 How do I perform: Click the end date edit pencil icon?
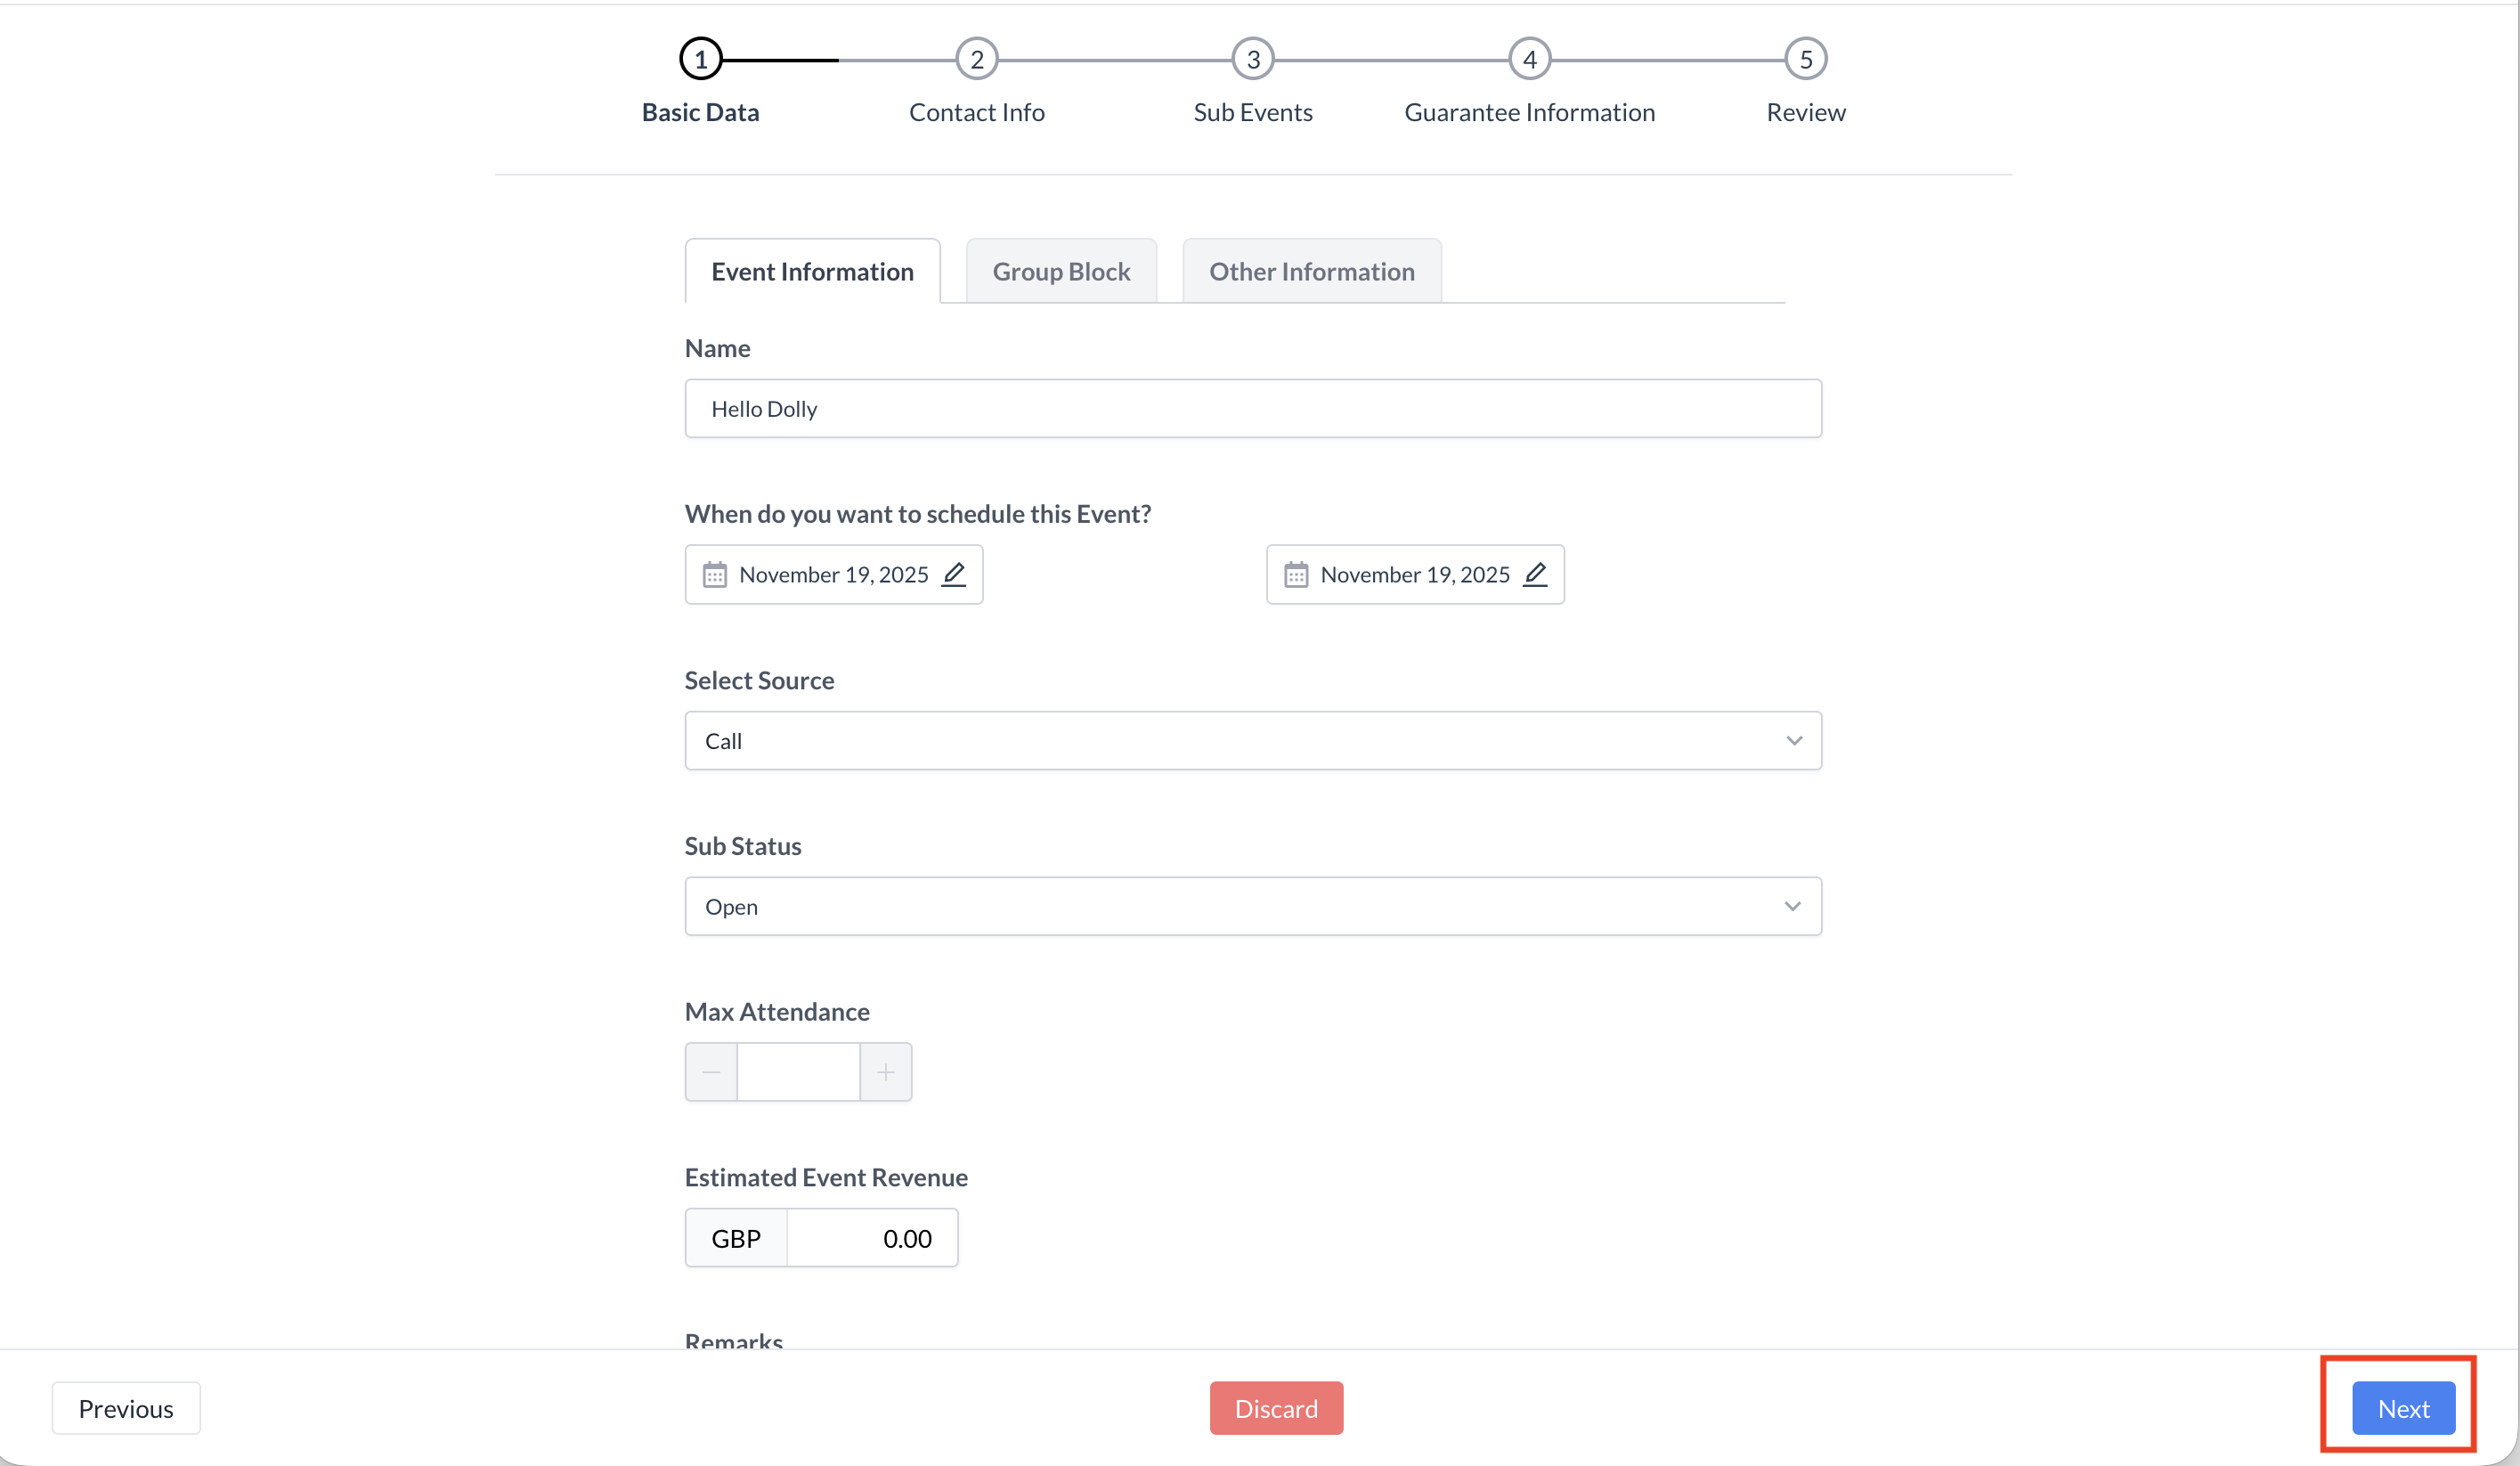click(x=1535, y=574)
